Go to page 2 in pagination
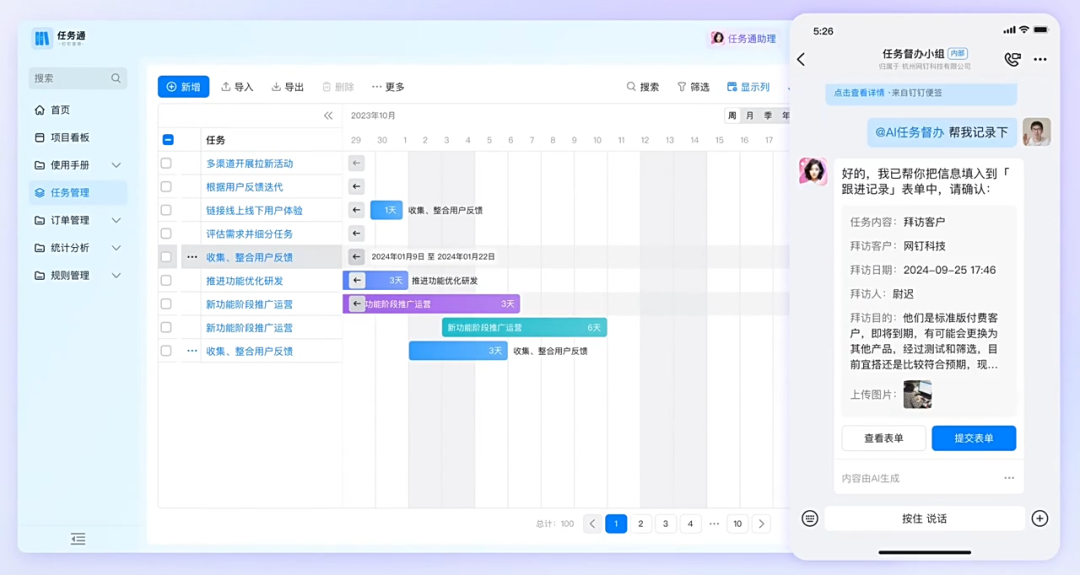The image size is (1080, 575). pyautogui.click(x=641, y=524)
